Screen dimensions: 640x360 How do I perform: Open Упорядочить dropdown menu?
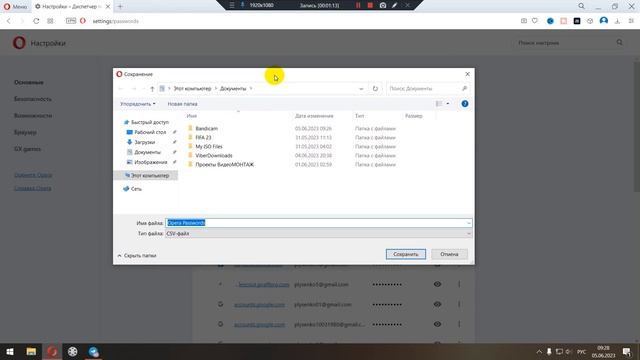(138, 104)
